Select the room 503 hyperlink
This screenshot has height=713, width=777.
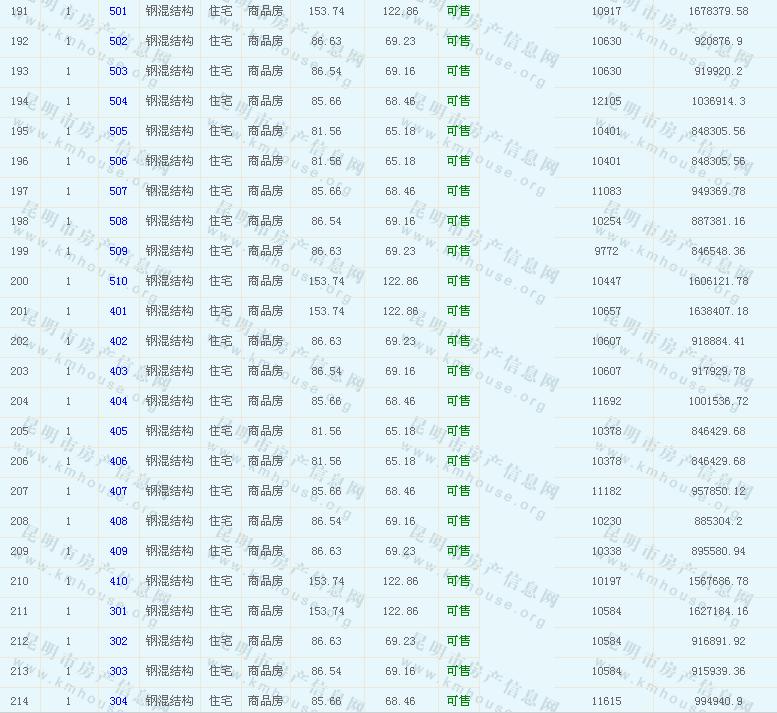[118, 71]
